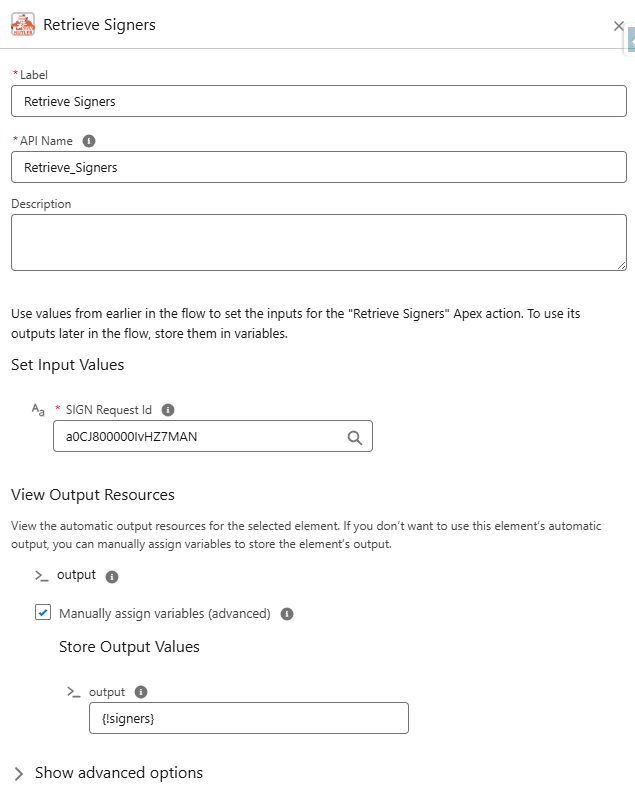Open the SIGN Request Id lookup combobox
The width and height of the screenshot is (635, 802).
tap(213, 436)
